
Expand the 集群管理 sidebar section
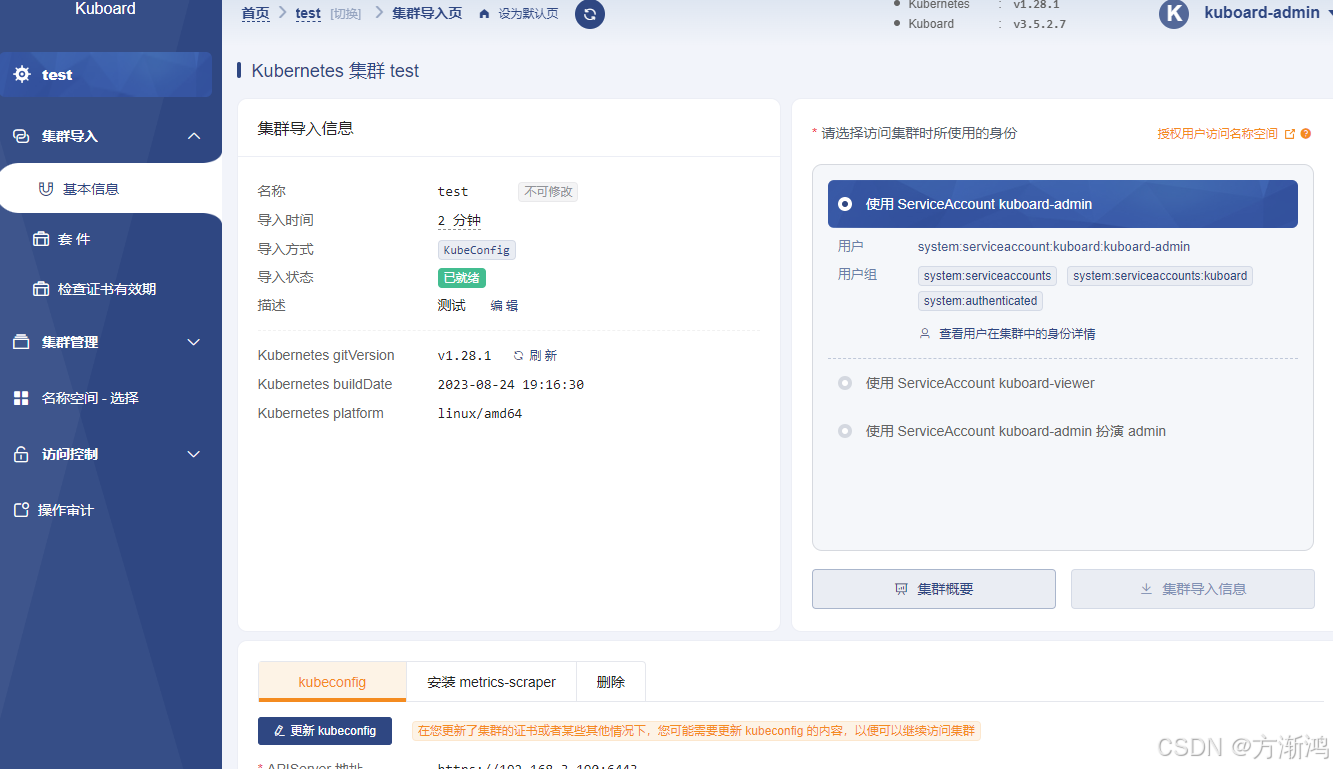click(194, 342)
